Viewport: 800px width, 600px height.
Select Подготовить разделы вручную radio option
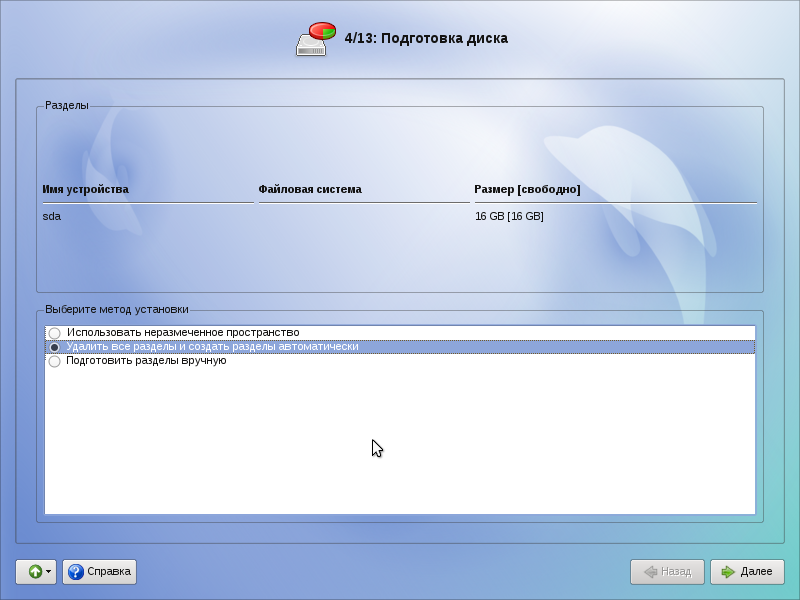[x=54, y=361]
